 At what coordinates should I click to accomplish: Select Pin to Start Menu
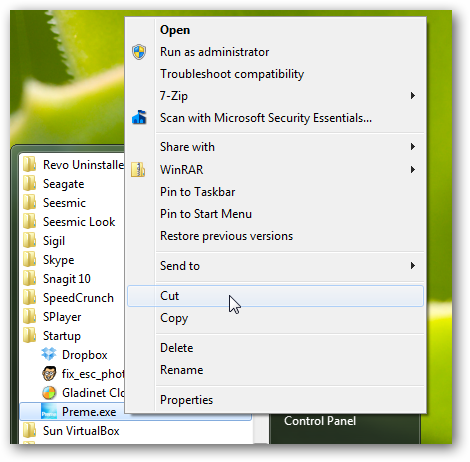(x=275, y=214)
